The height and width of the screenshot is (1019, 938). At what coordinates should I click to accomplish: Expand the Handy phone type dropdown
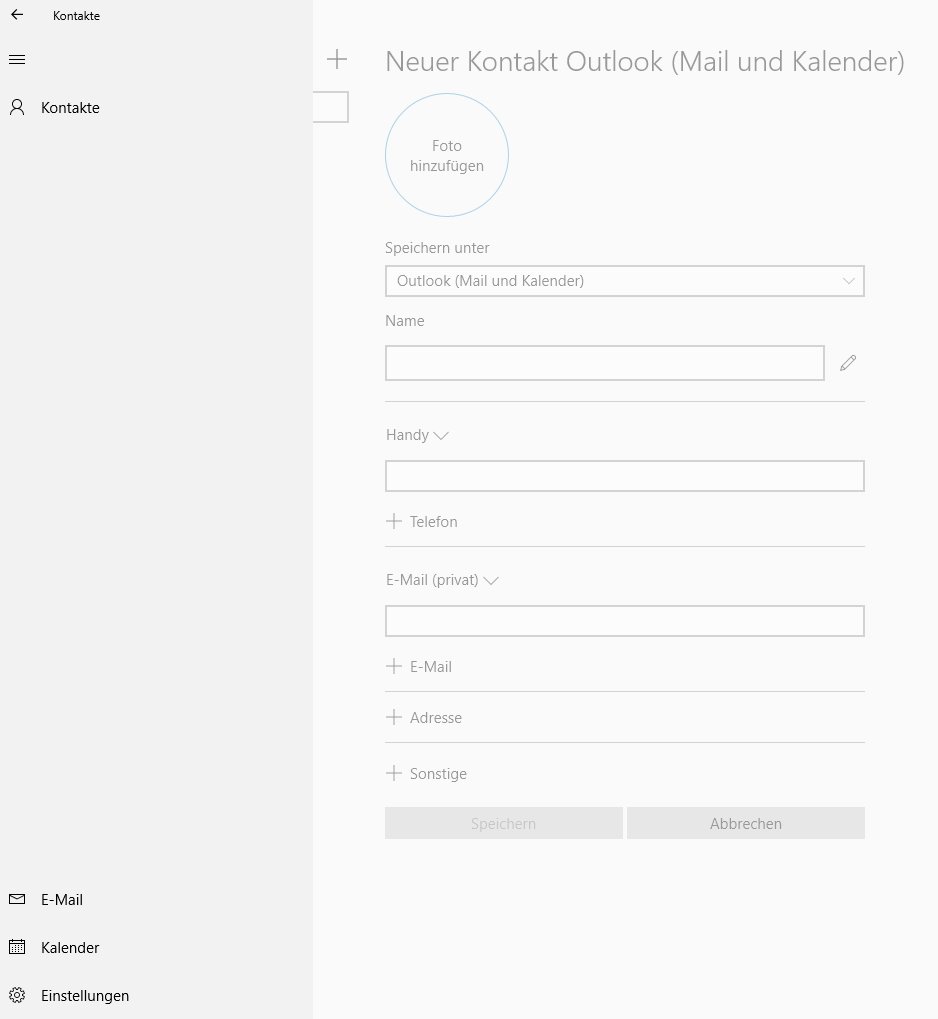pyautogui.click(x=417, y=435)
